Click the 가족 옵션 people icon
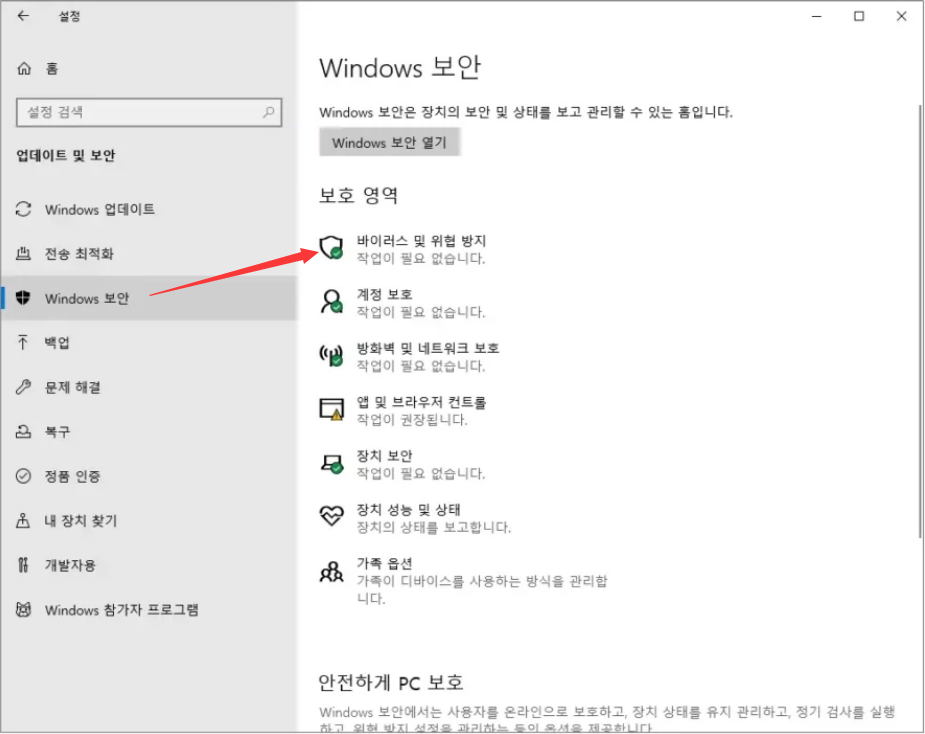 (332, 571)
